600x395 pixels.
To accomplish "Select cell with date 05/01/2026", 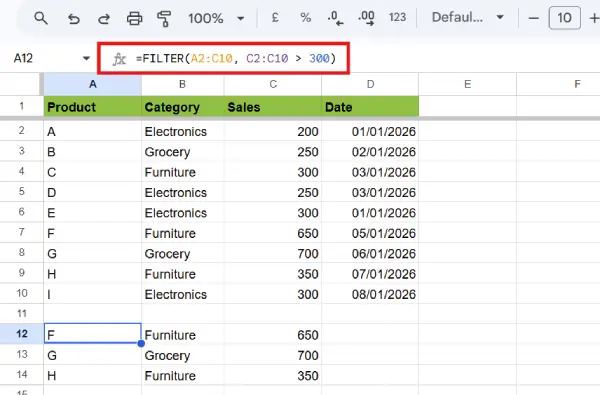I will [370, 233].
